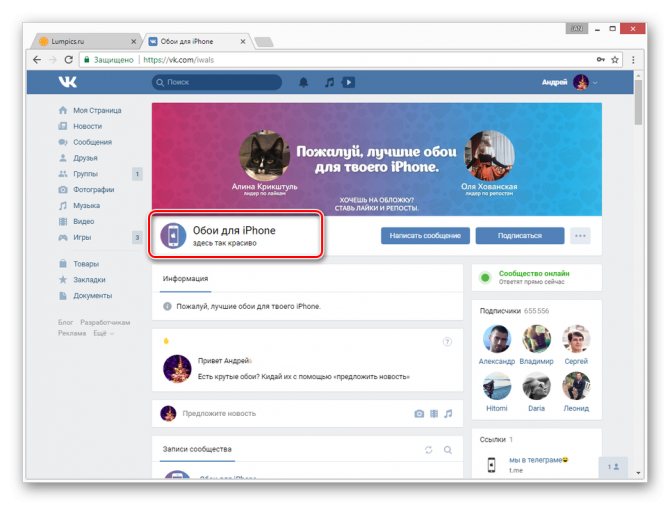
Task: Attach music icon in post box
Action: tap(448, 414)
